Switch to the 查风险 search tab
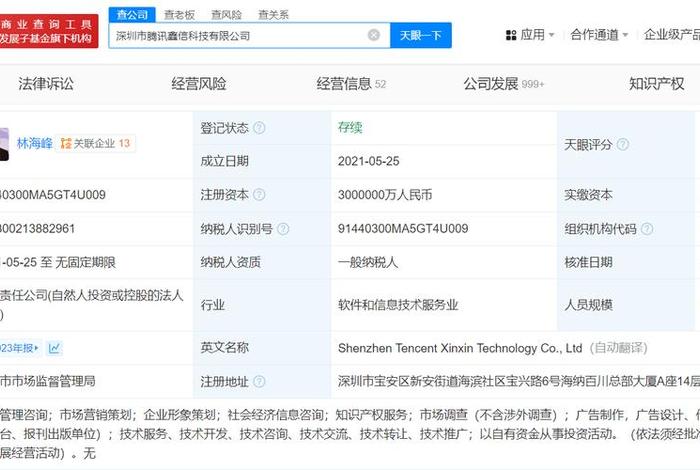Viewport: 700px width, 470px height. coord(226,15)
